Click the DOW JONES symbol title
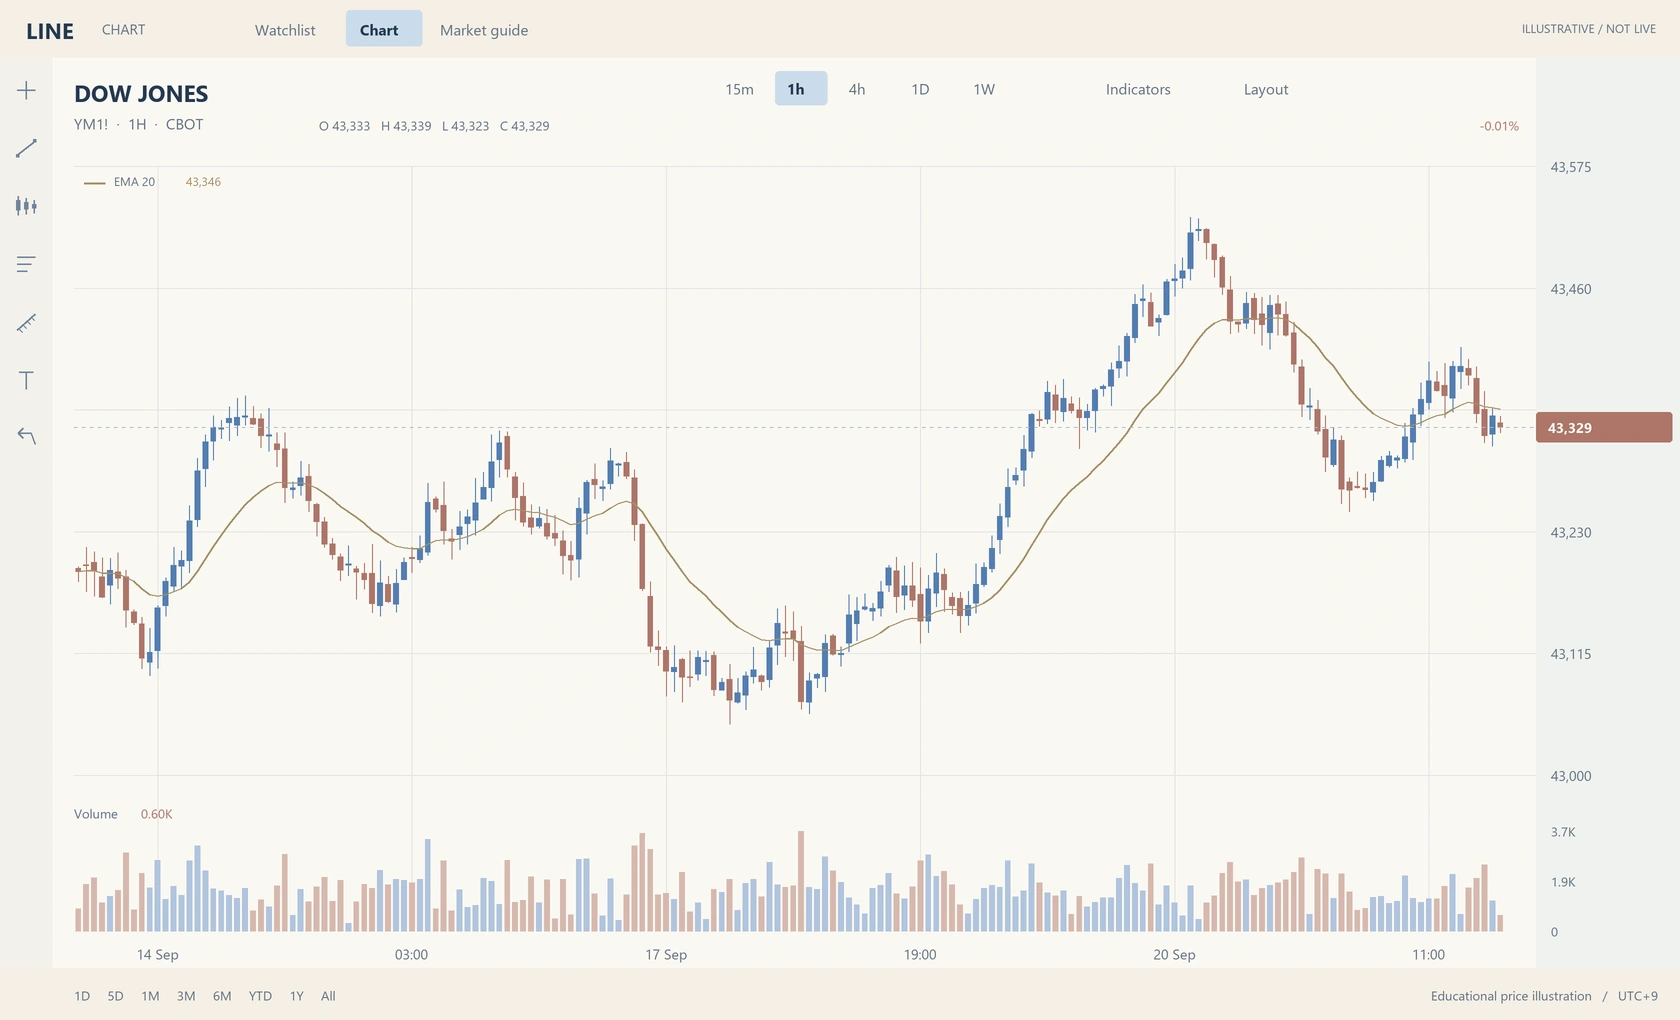The height and width of the screenshot is (1020, 1680). click(x=141, y=94)
